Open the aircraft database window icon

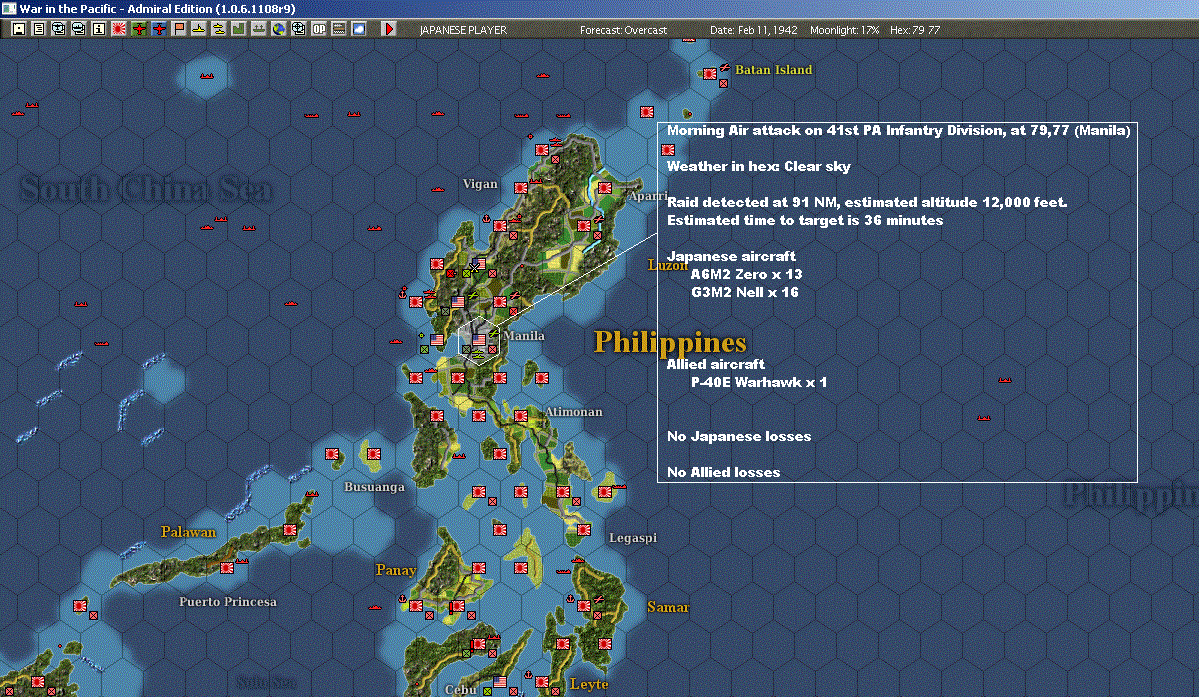[59, 28]
